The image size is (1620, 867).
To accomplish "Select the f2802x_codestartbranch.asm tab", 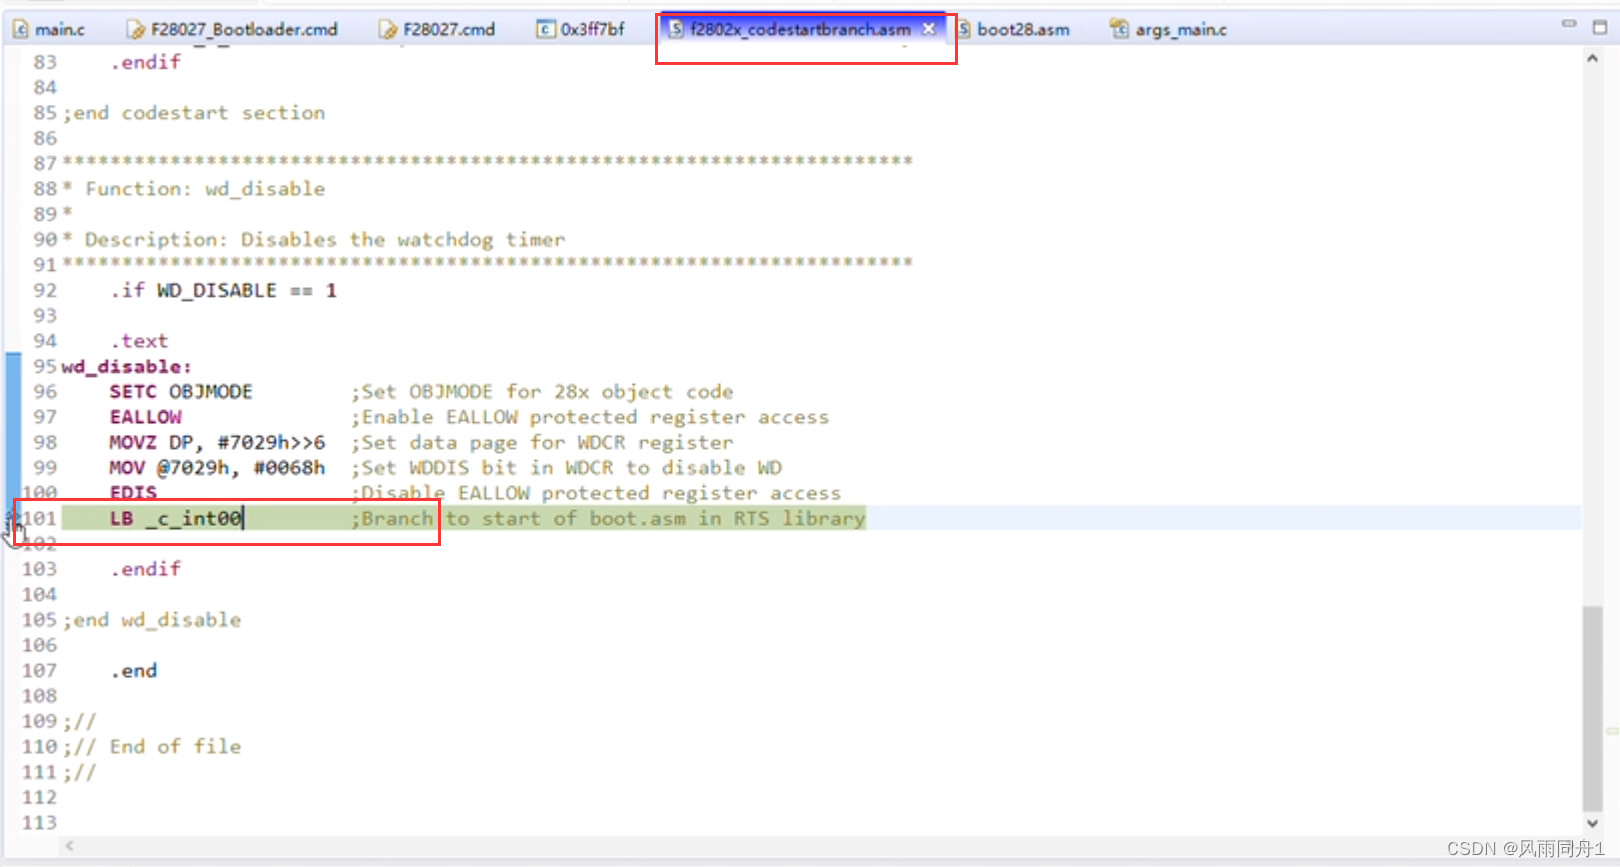I will 800,29.
